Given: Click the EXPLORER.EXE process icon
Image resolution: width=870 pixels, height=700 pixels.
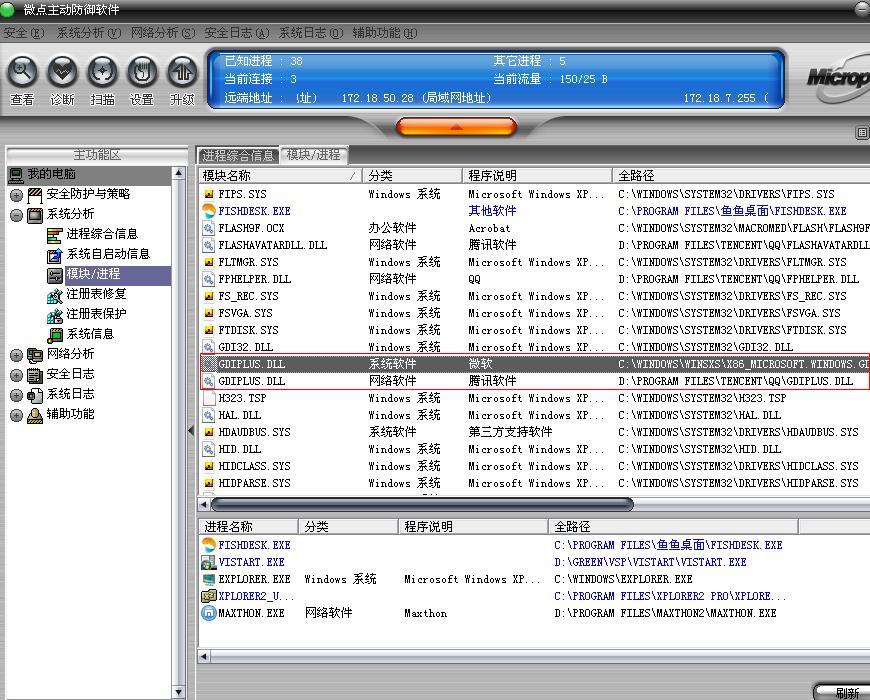Looking at the screenshot, I should pyautogui.click(x=209, y=579).
